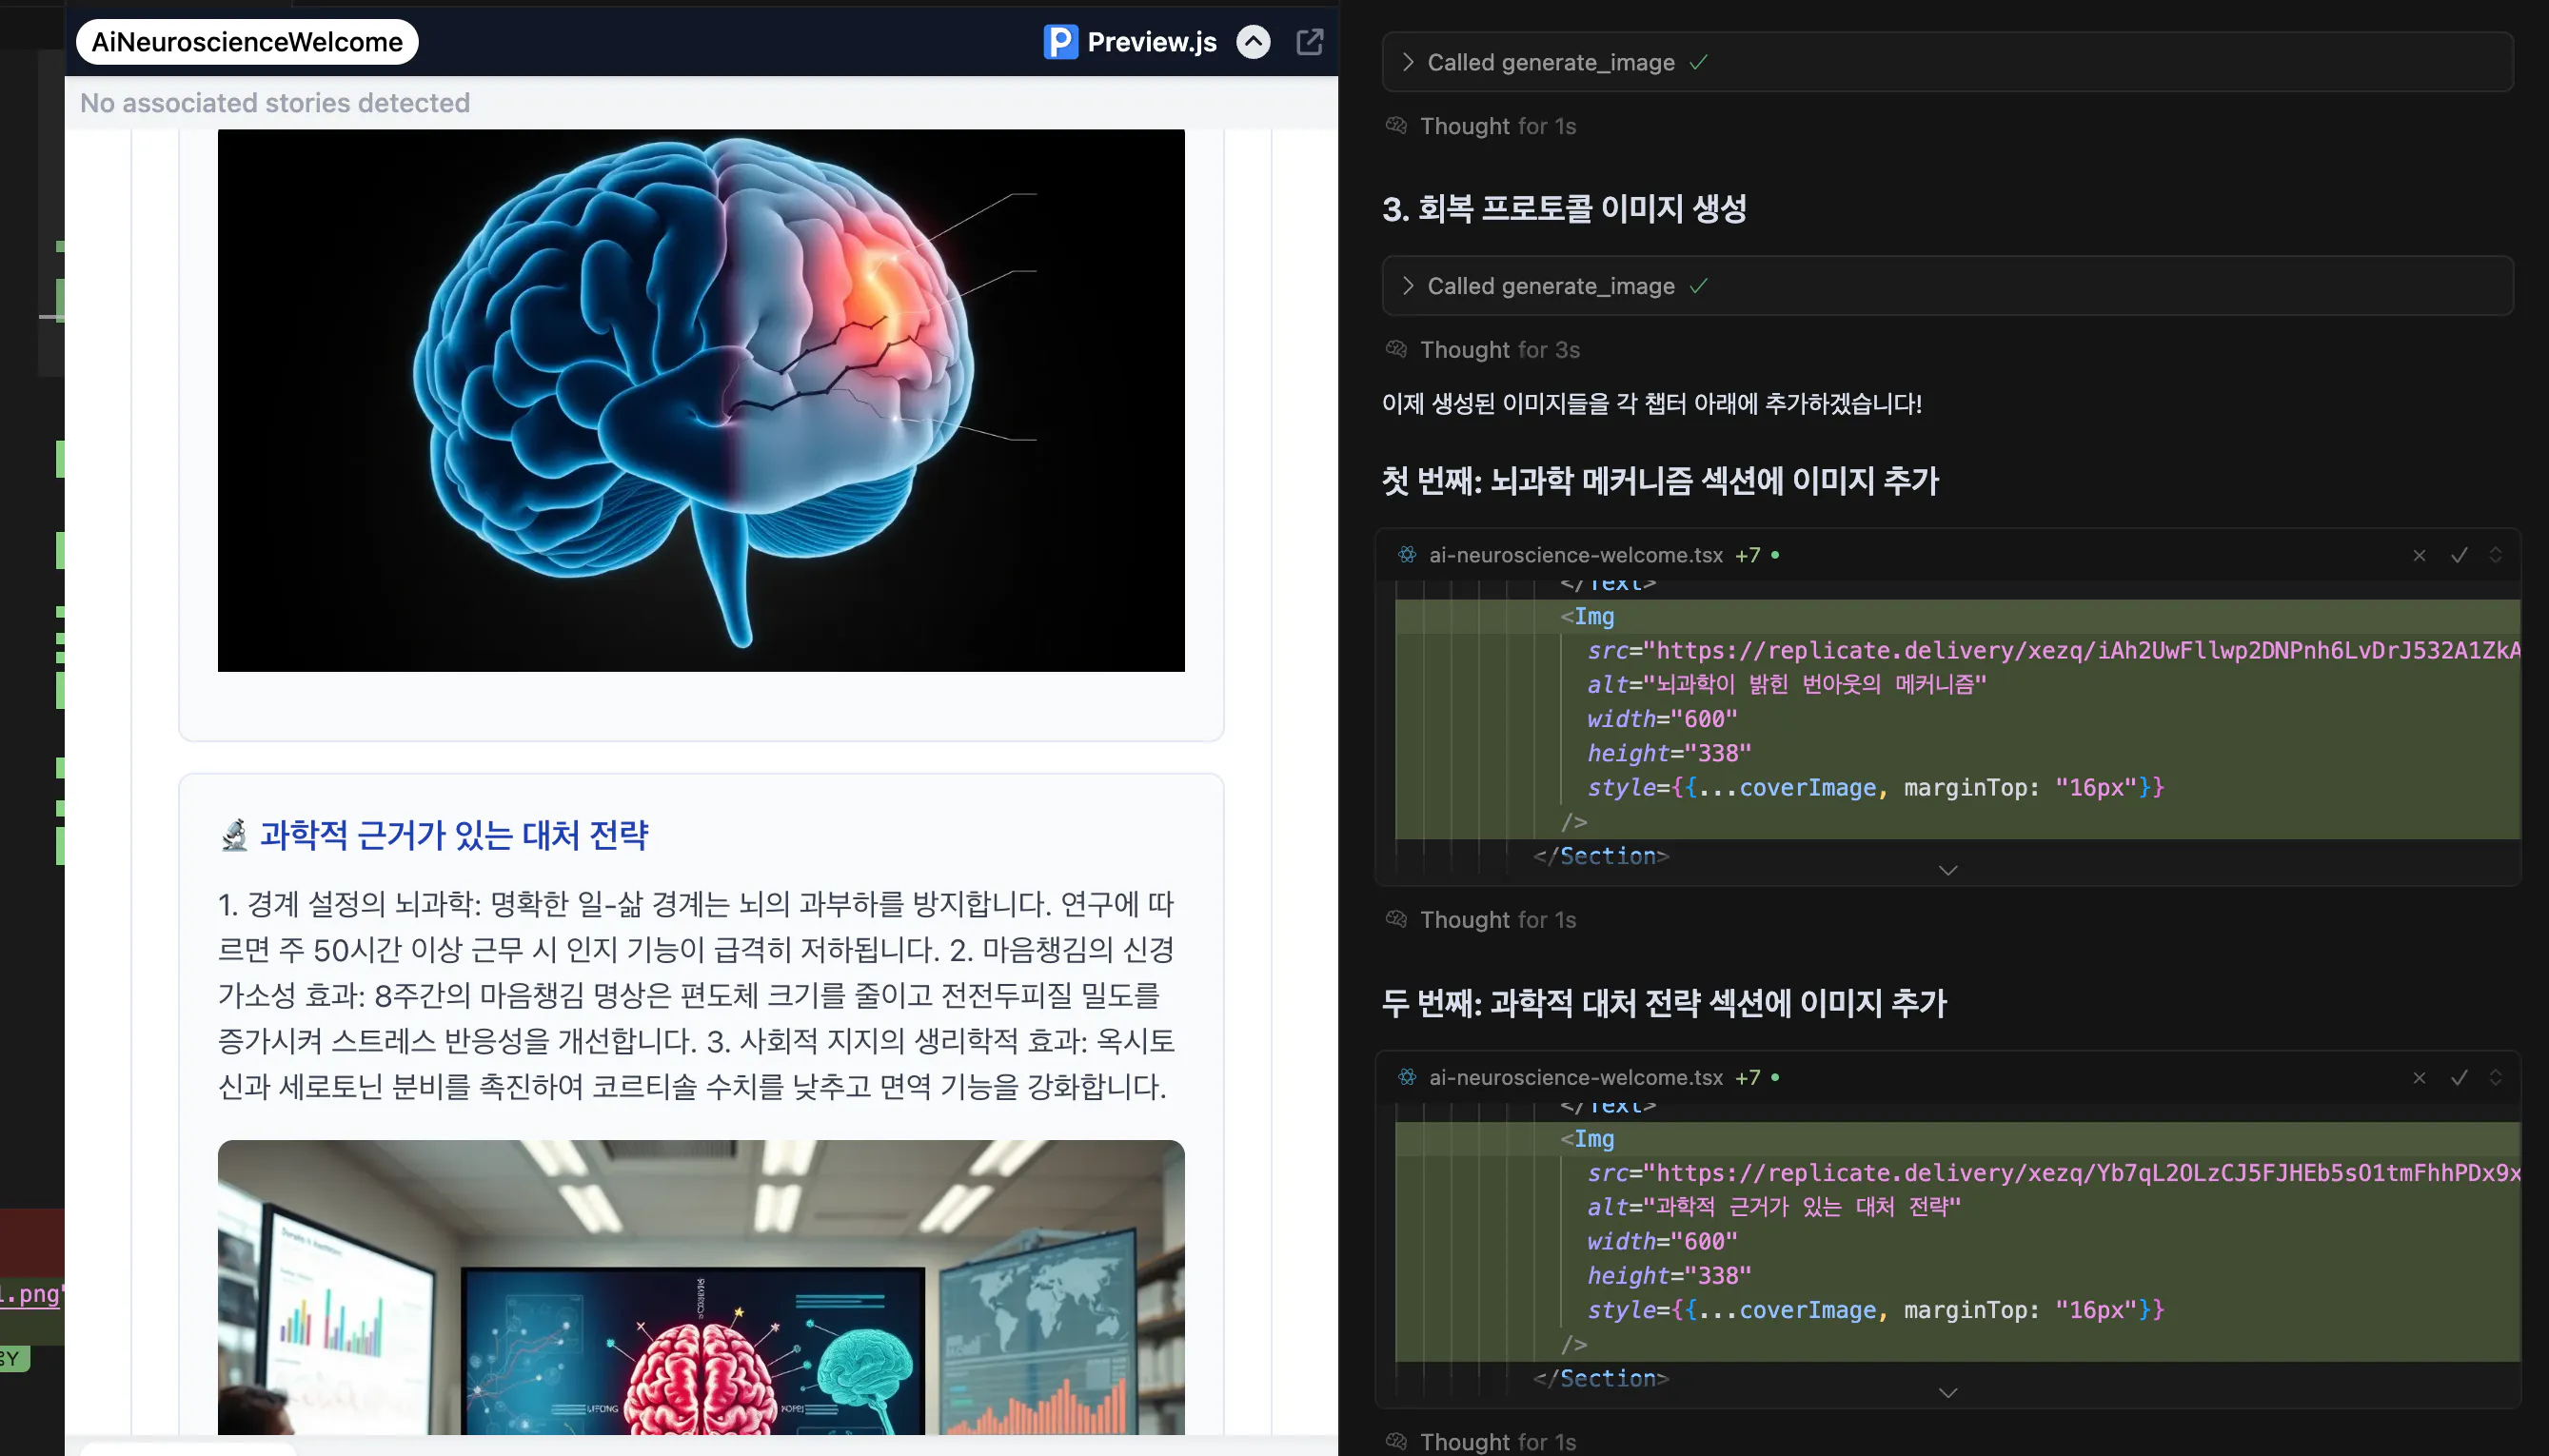
Task: Click the expand-diff chevrons icon in the code block header
Action: click(2495, 555)
